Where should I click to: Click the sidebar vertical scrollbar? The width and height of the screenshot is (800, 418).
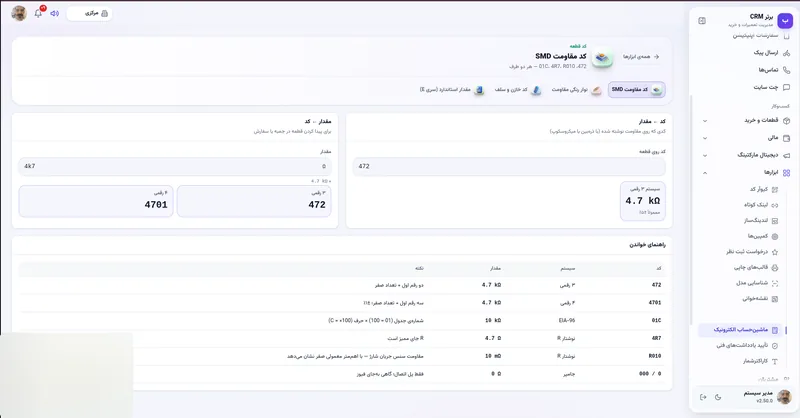(691, 209)
